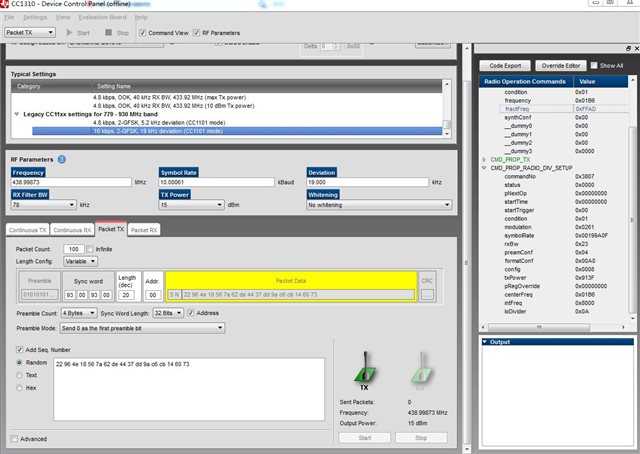Image resolution: width=640 pixels, height=454 pixels.
Task: Open the Packet TX mode dropdown
Action: [x=30, y=32]
